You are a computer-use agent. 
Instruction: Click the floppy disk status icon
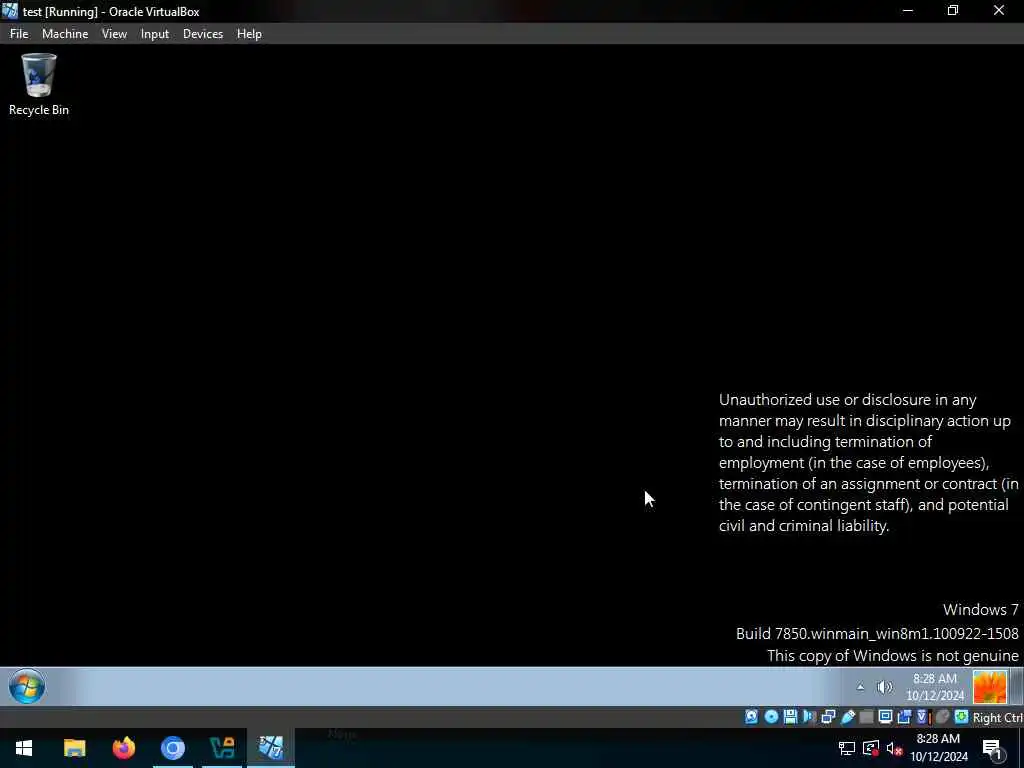point(790,717)
